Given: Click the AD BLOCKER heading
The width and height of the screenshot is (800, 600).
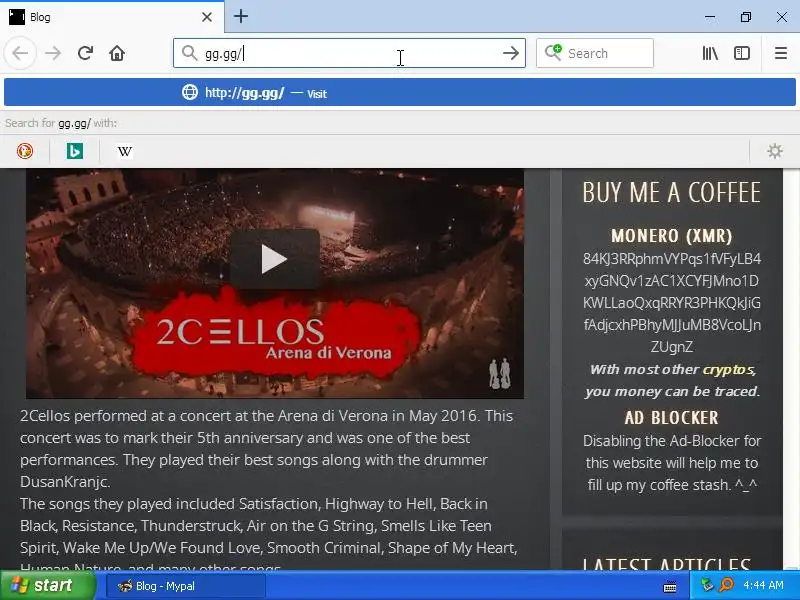Looking at the screenshot, I should point(671,418).
